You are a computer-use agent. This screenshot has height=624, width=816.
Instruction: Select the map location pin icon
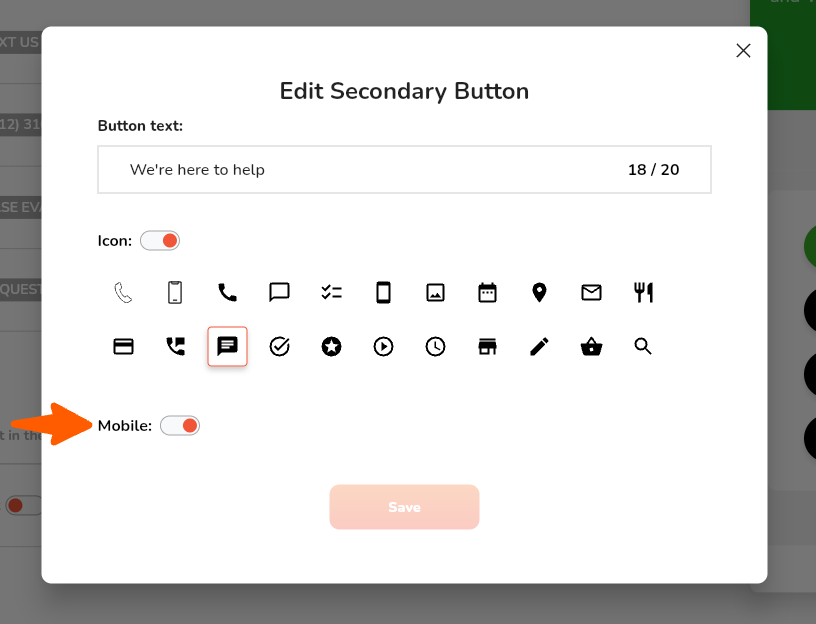pyautogui.click(x=540, y=292)
